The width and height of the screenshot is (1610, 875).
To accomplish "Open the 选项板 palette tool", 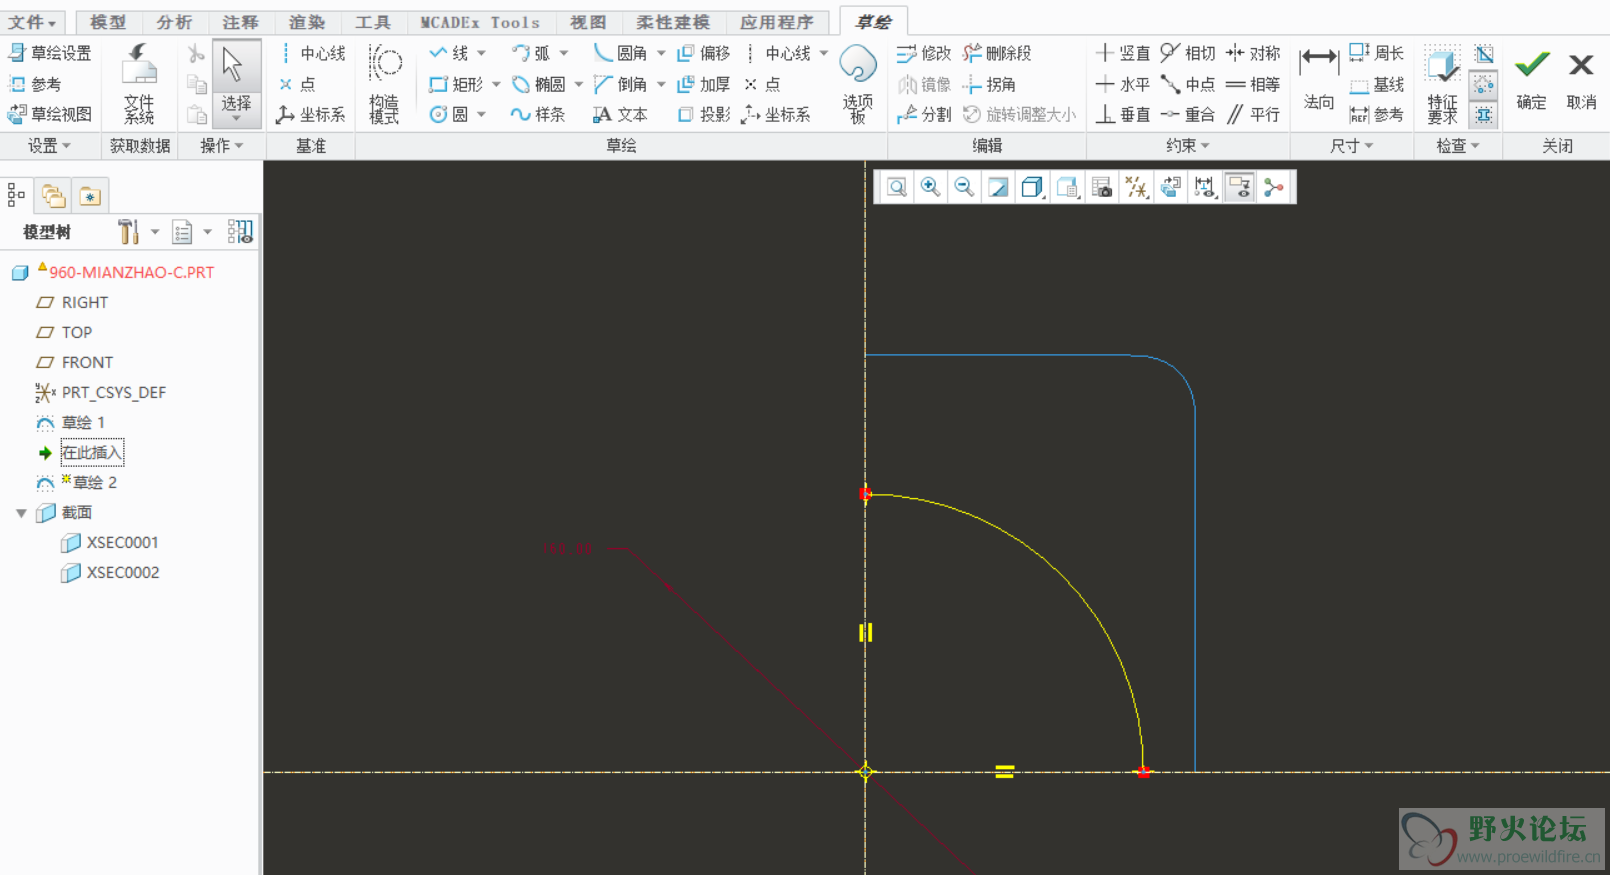I will [x=858, y=85].
